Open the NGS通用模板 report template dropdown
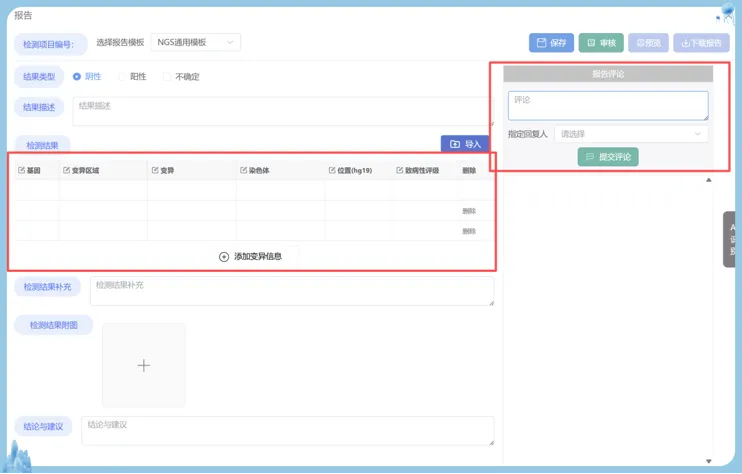This screenshot has width=742, height=474. [196, 43]
